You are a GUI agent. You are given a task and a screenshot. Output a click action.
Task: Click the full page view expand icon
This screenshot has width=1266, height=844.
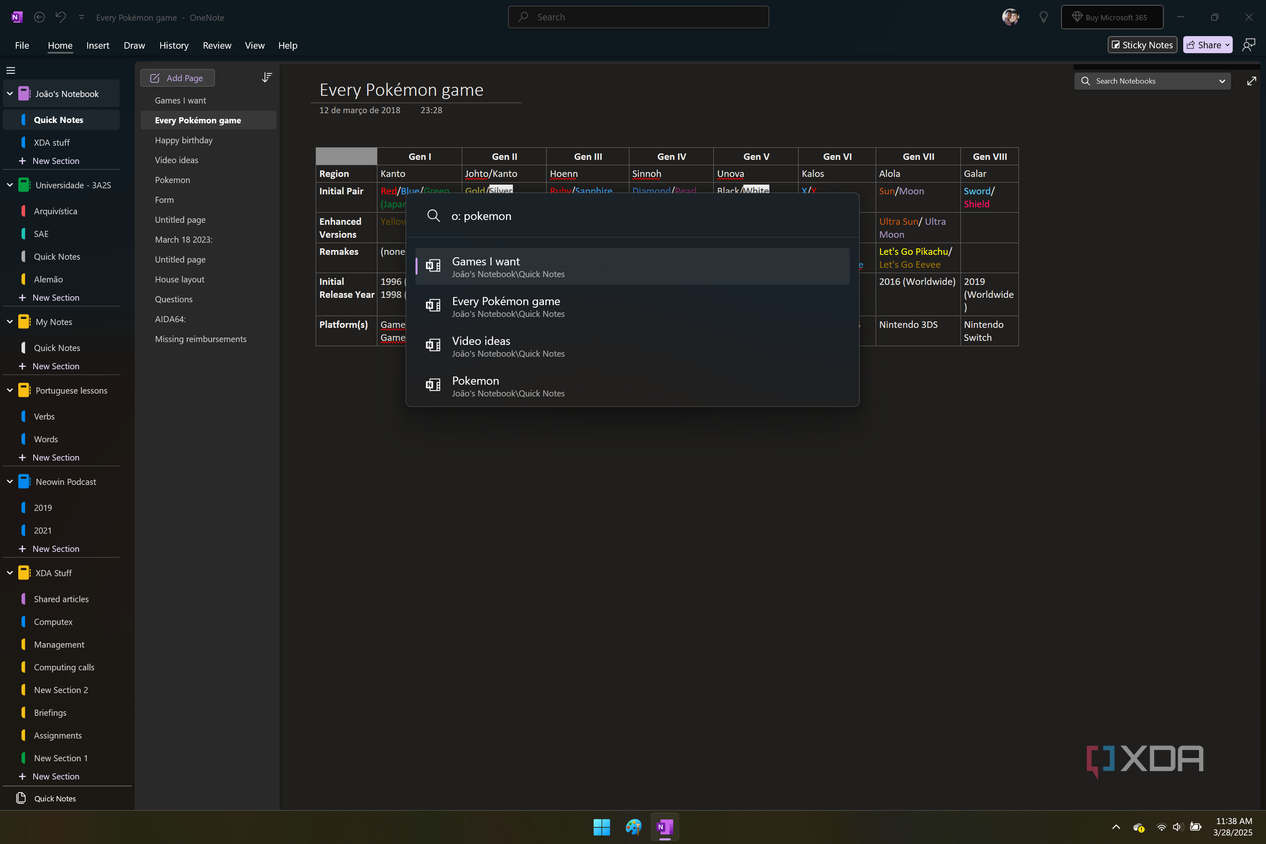pos(1251,81)
